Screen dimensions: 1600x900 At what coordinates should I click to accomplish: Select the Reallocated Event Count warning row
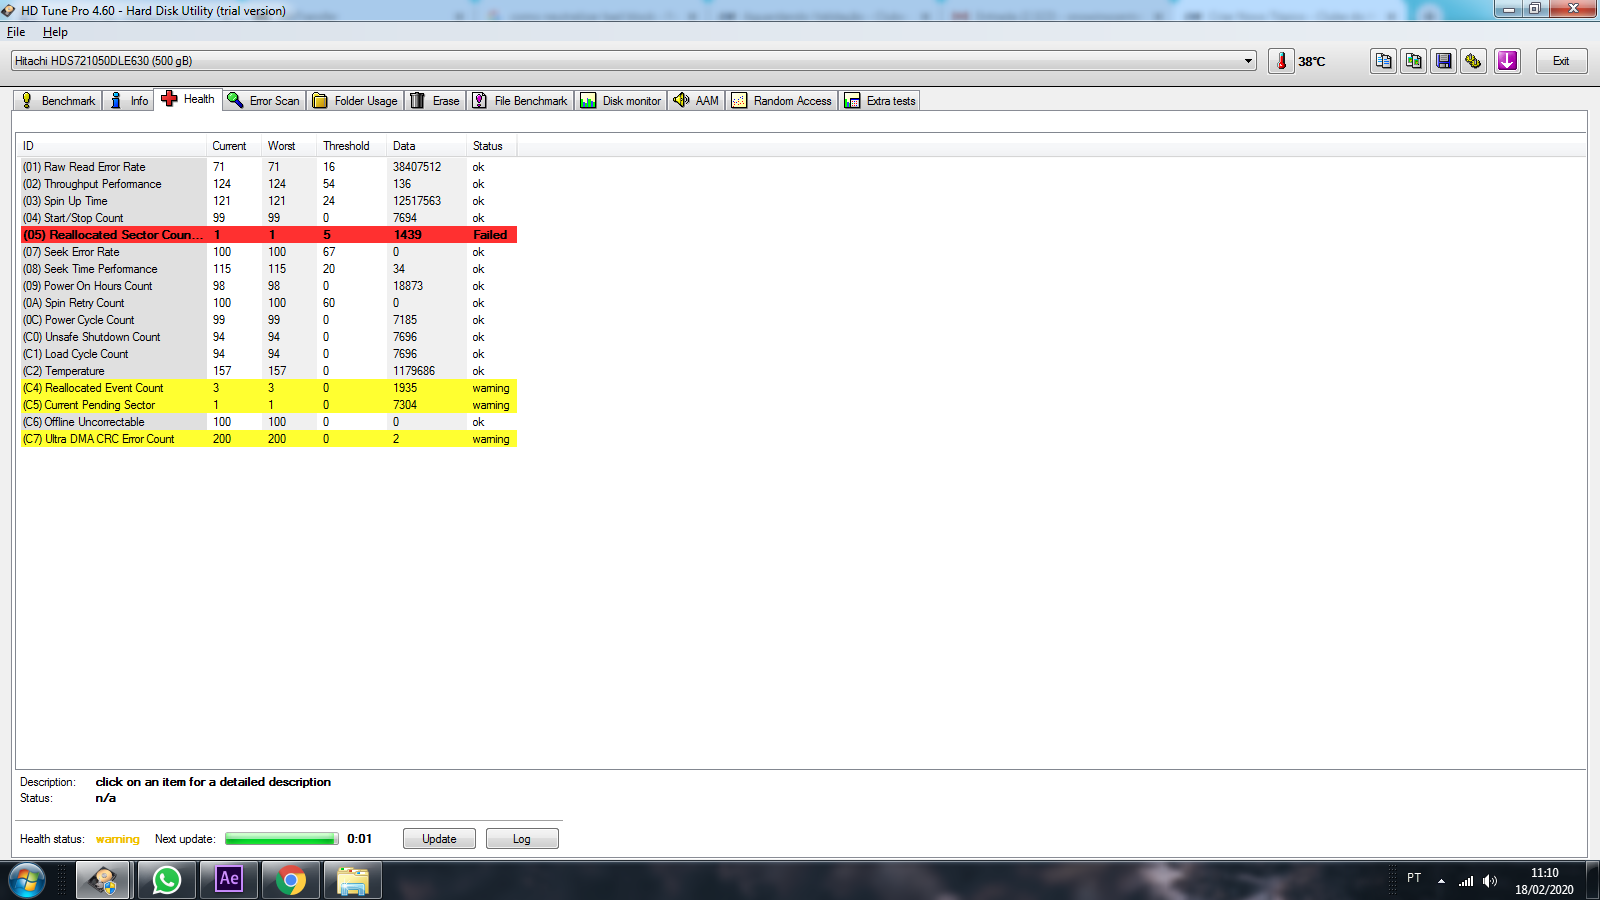pos(269,388)
